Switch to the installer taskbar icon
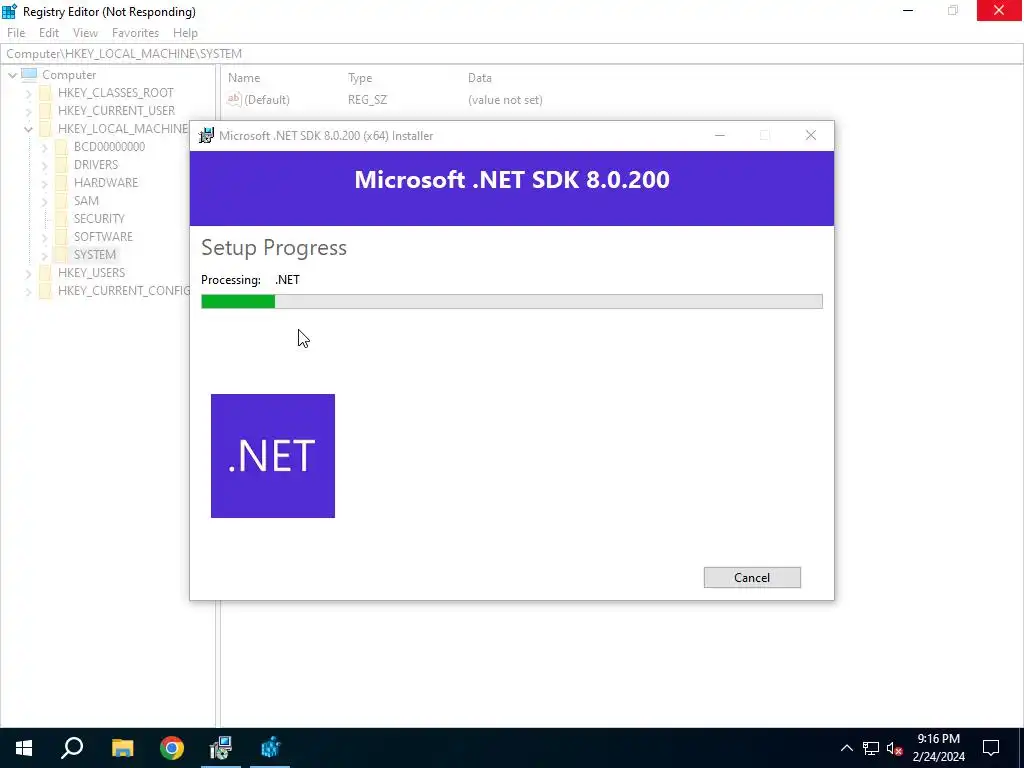This screenshot has width=1024, height=768. 221,748
